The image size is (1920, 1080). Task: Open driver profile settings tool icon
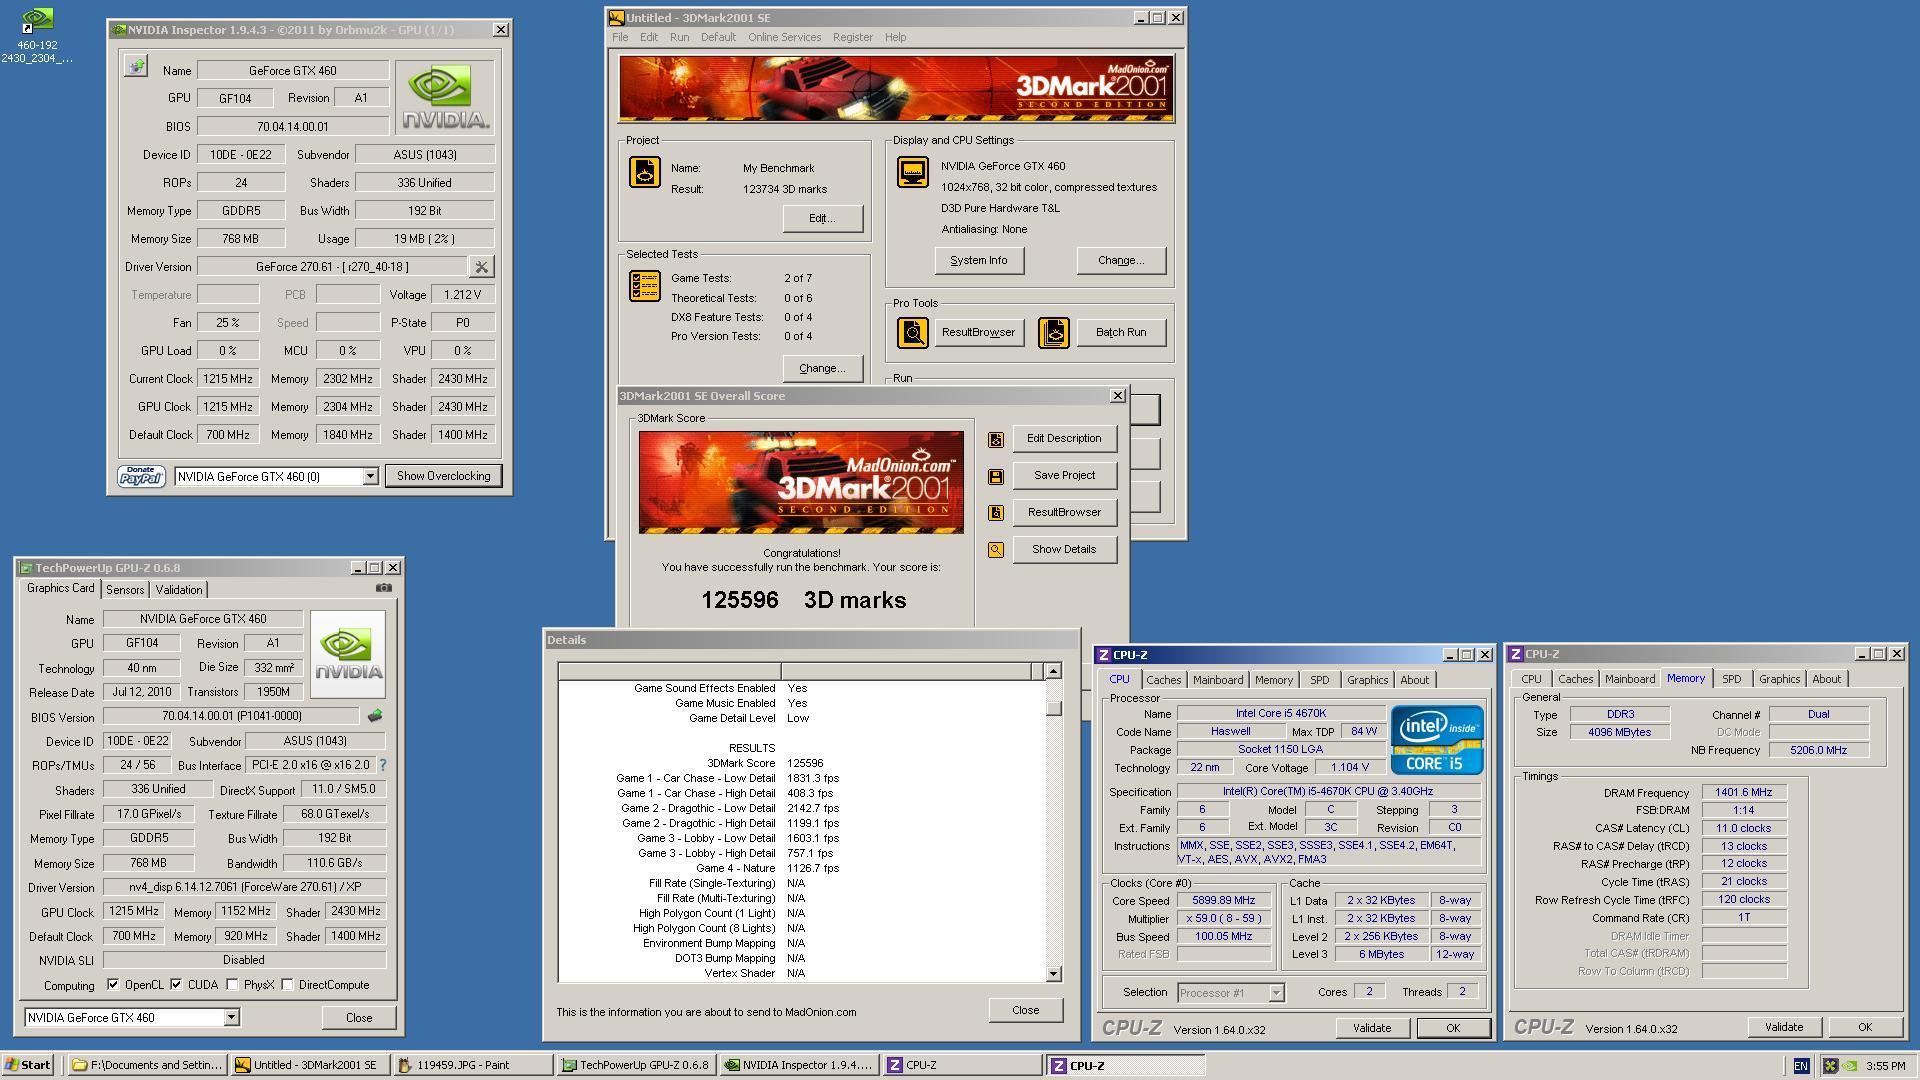481,267
